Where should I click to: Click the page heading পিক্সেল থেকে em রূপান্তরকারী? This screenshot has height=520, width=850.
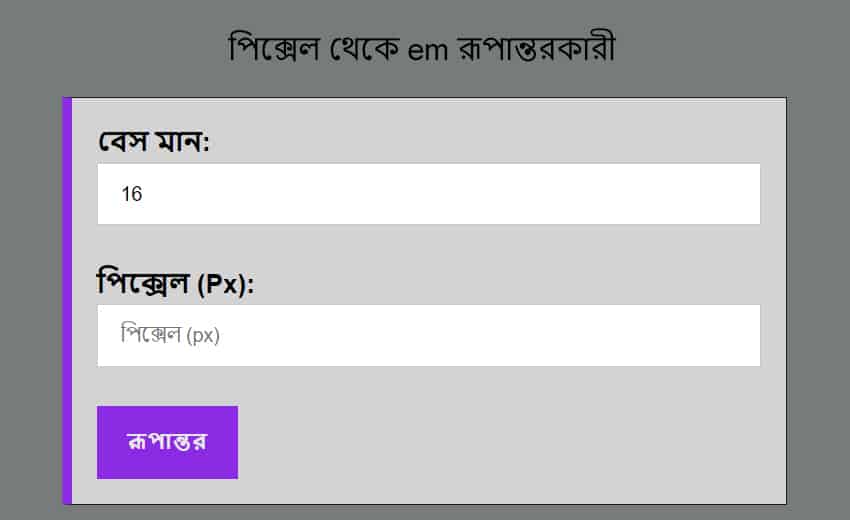[x=421, y=48]
